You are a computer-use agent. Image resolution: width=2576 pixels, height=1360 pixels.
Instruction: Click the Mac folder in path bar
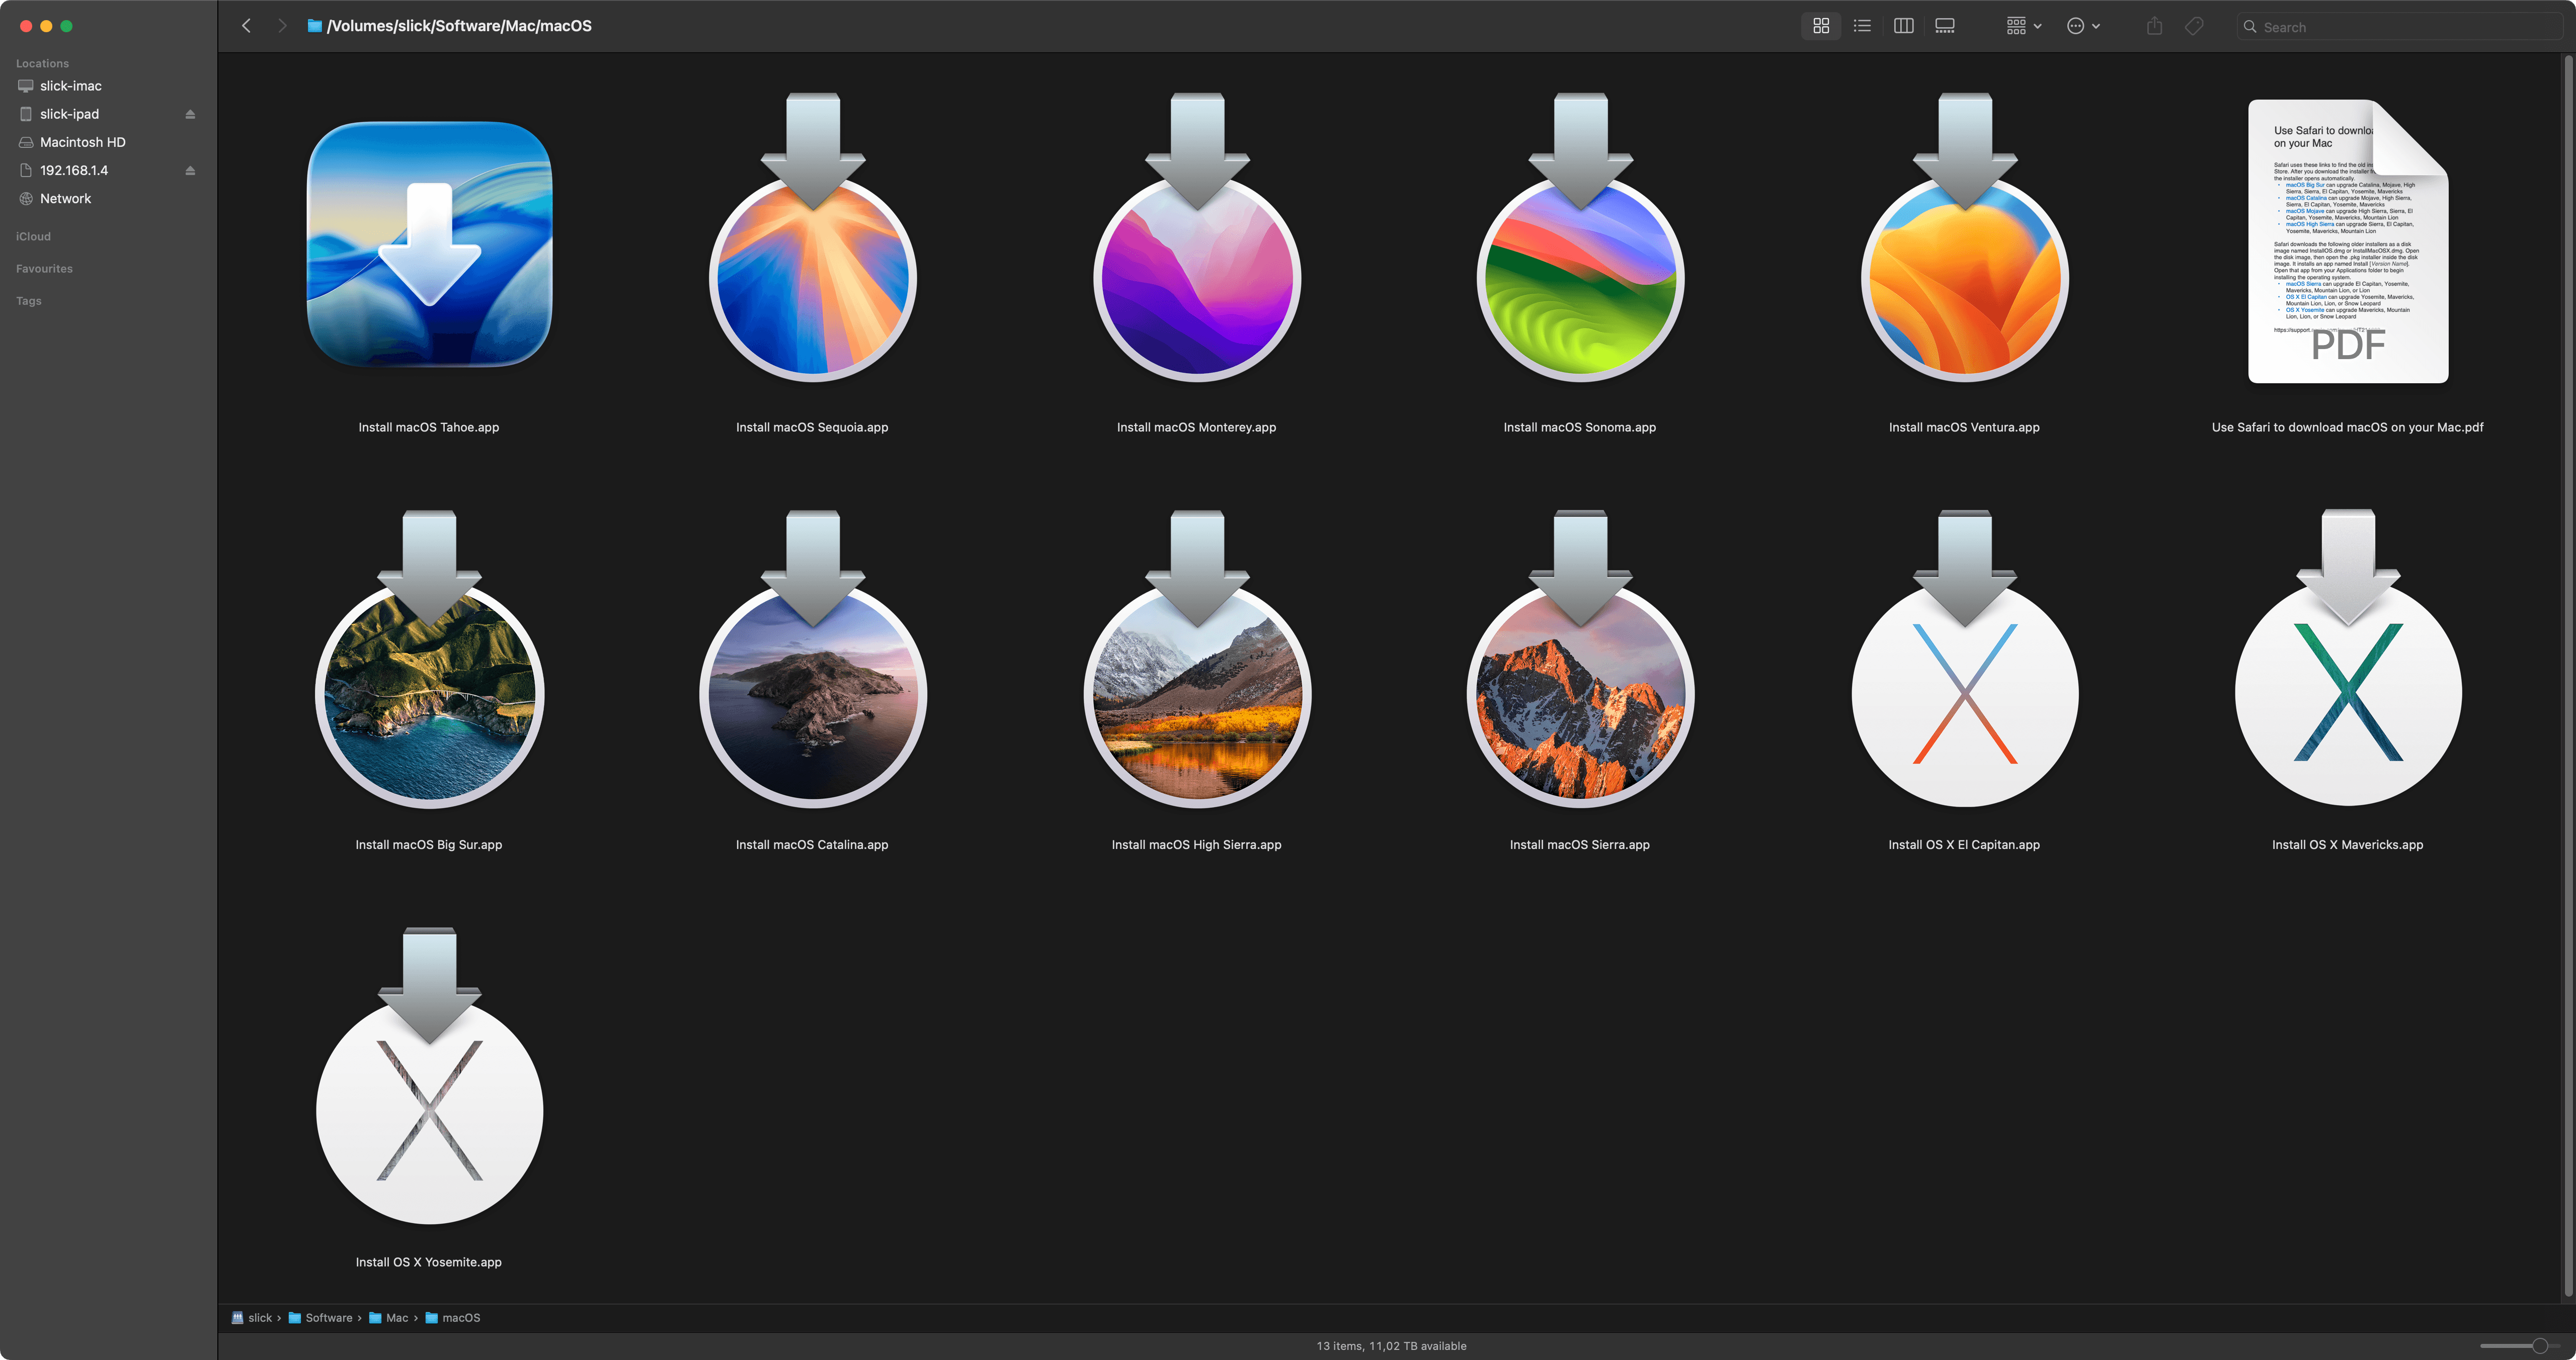click(396, 1318)
